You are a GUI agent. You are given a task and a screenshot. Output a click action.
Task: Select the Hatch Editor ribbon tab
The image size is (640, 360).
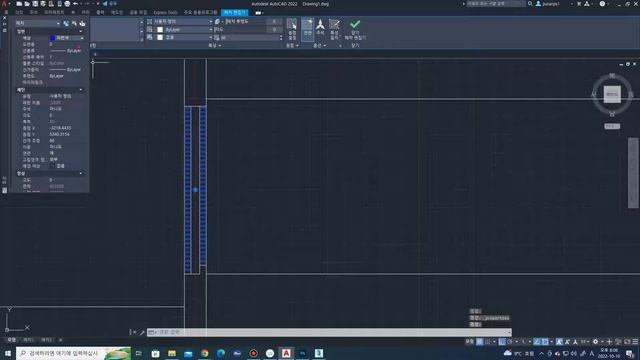point(235,13)
